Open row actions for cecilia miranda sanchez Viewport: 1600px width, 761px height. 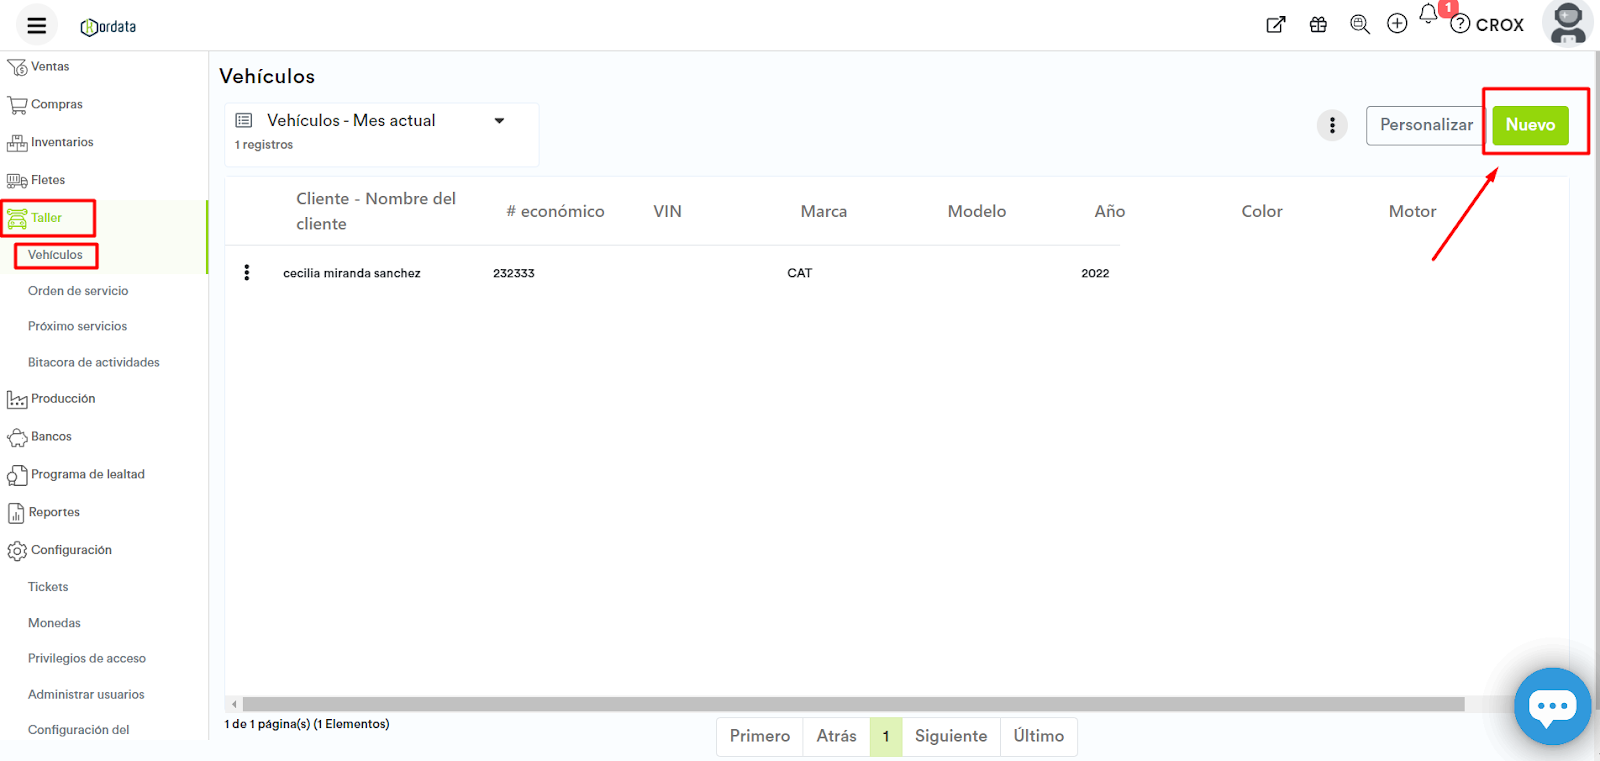tap(247, 273)
